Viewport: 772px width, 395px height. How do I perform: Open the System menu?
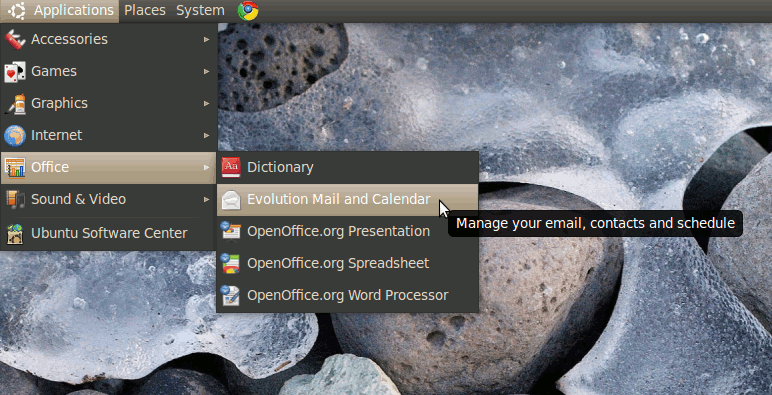point(200,10)
